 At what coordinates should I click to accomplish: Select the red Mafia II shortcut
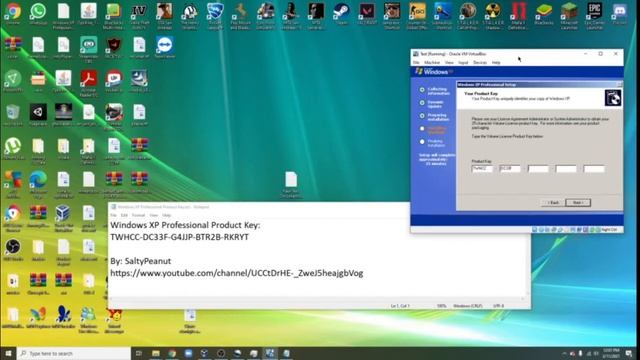pyautogui.click(x=518, y=11)
